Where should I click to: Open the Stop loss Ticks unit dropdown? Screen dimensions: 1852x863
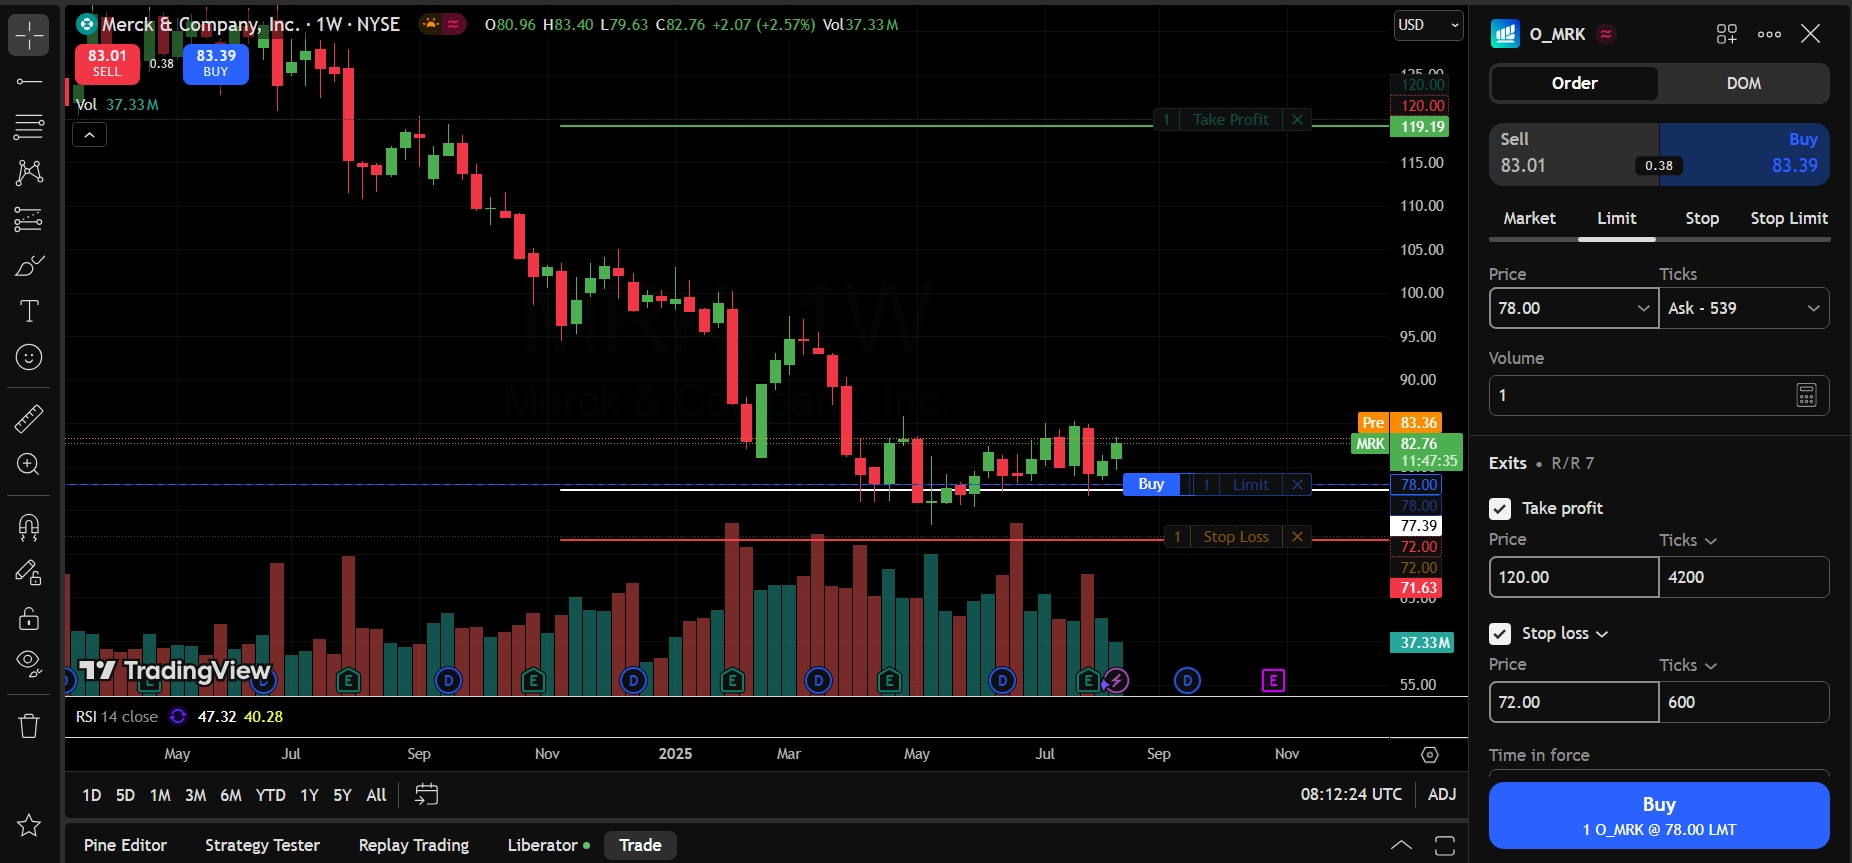click(x=1688, y=665)
